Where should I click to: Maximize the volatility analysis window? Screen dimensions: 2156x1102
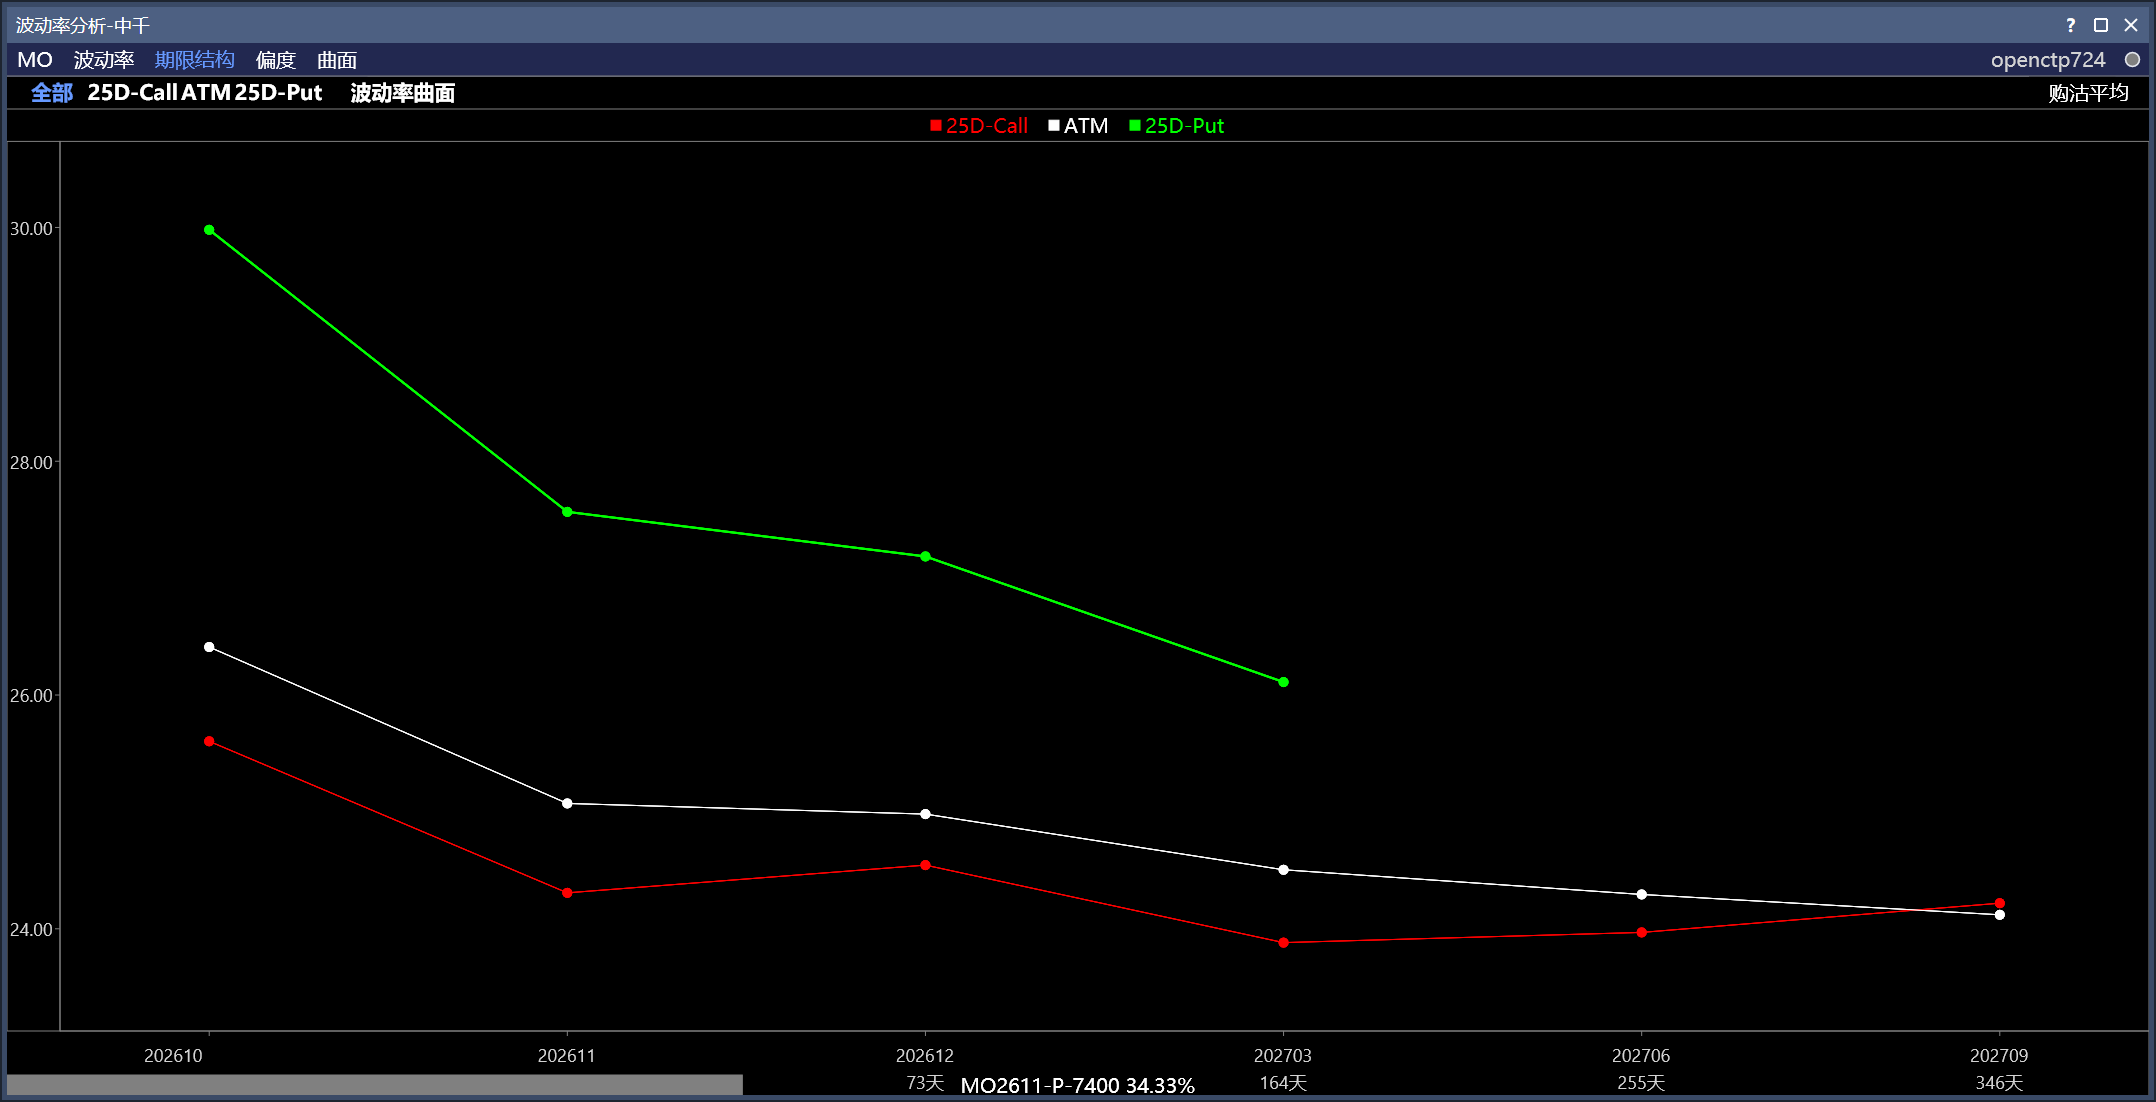pyautogui.click(x=2101, y=25)
